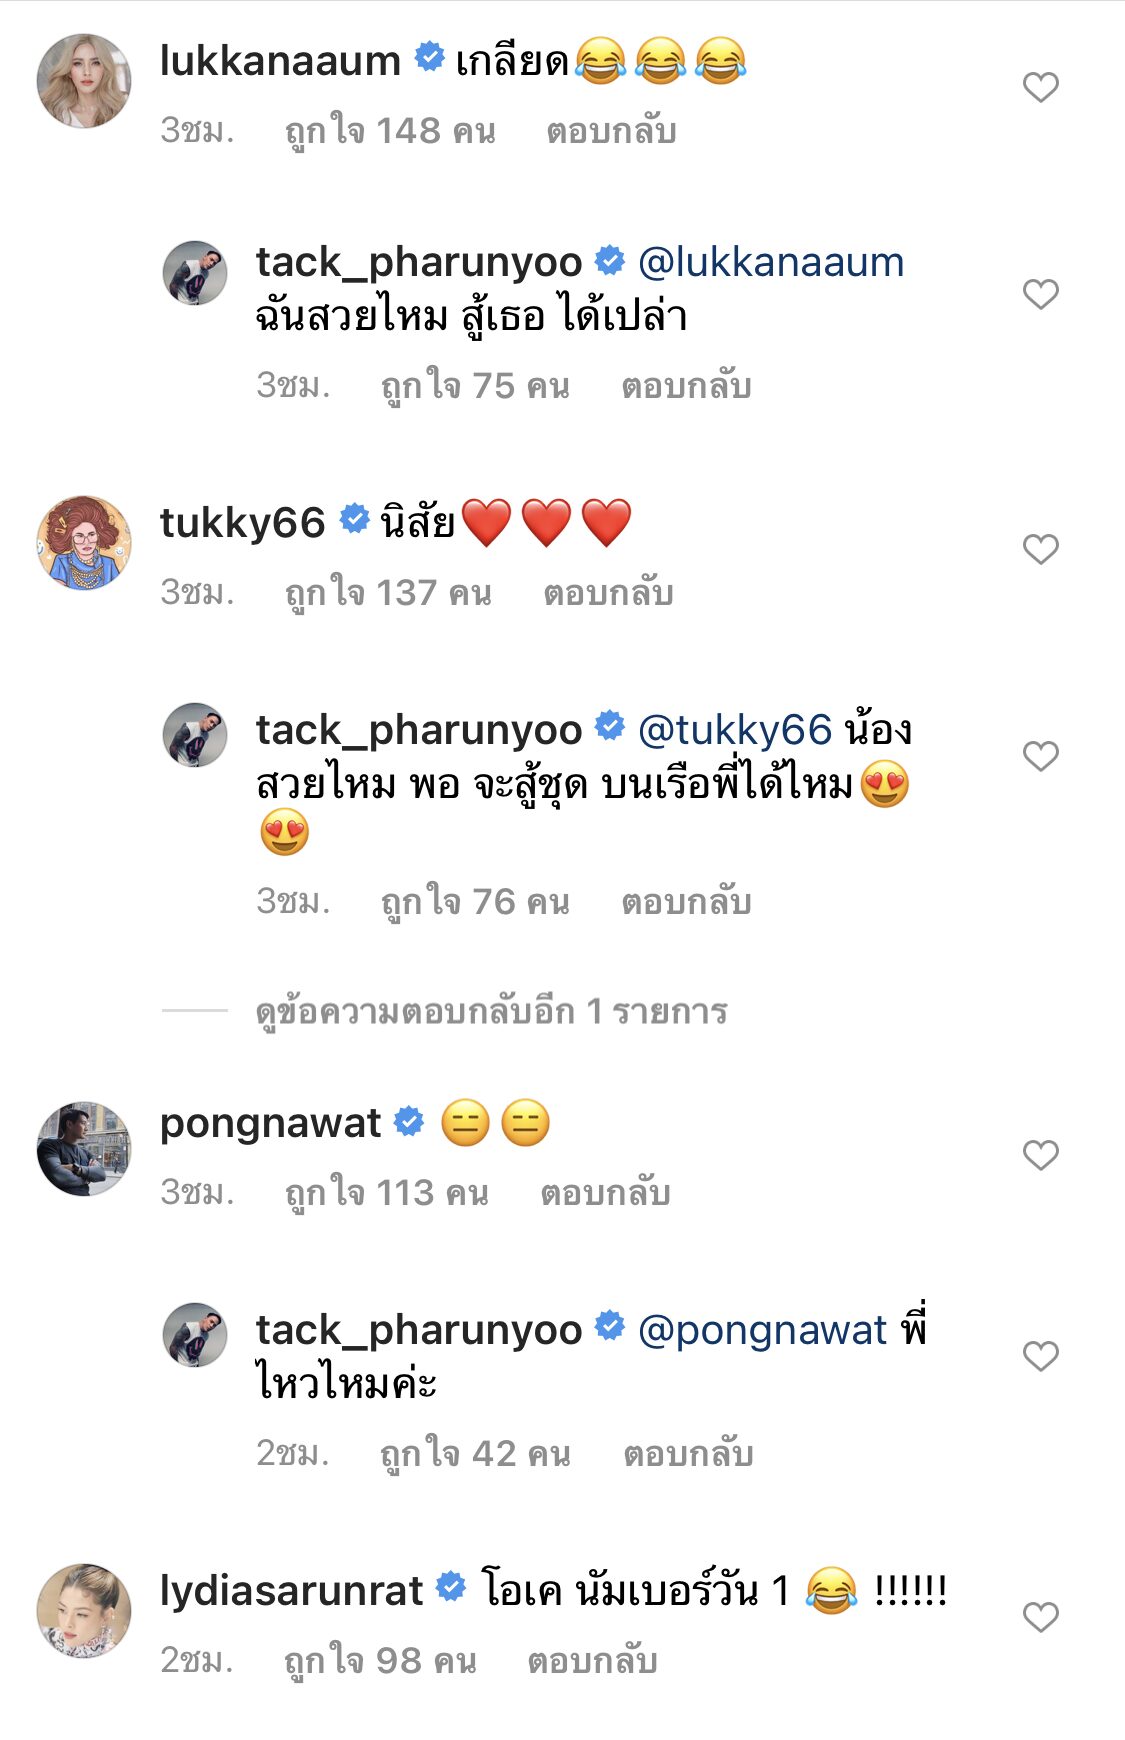View the 148 likes on lukkanaaum's comment
The height and width of the screenshot is (1740, 1125).
click(390, 131)
